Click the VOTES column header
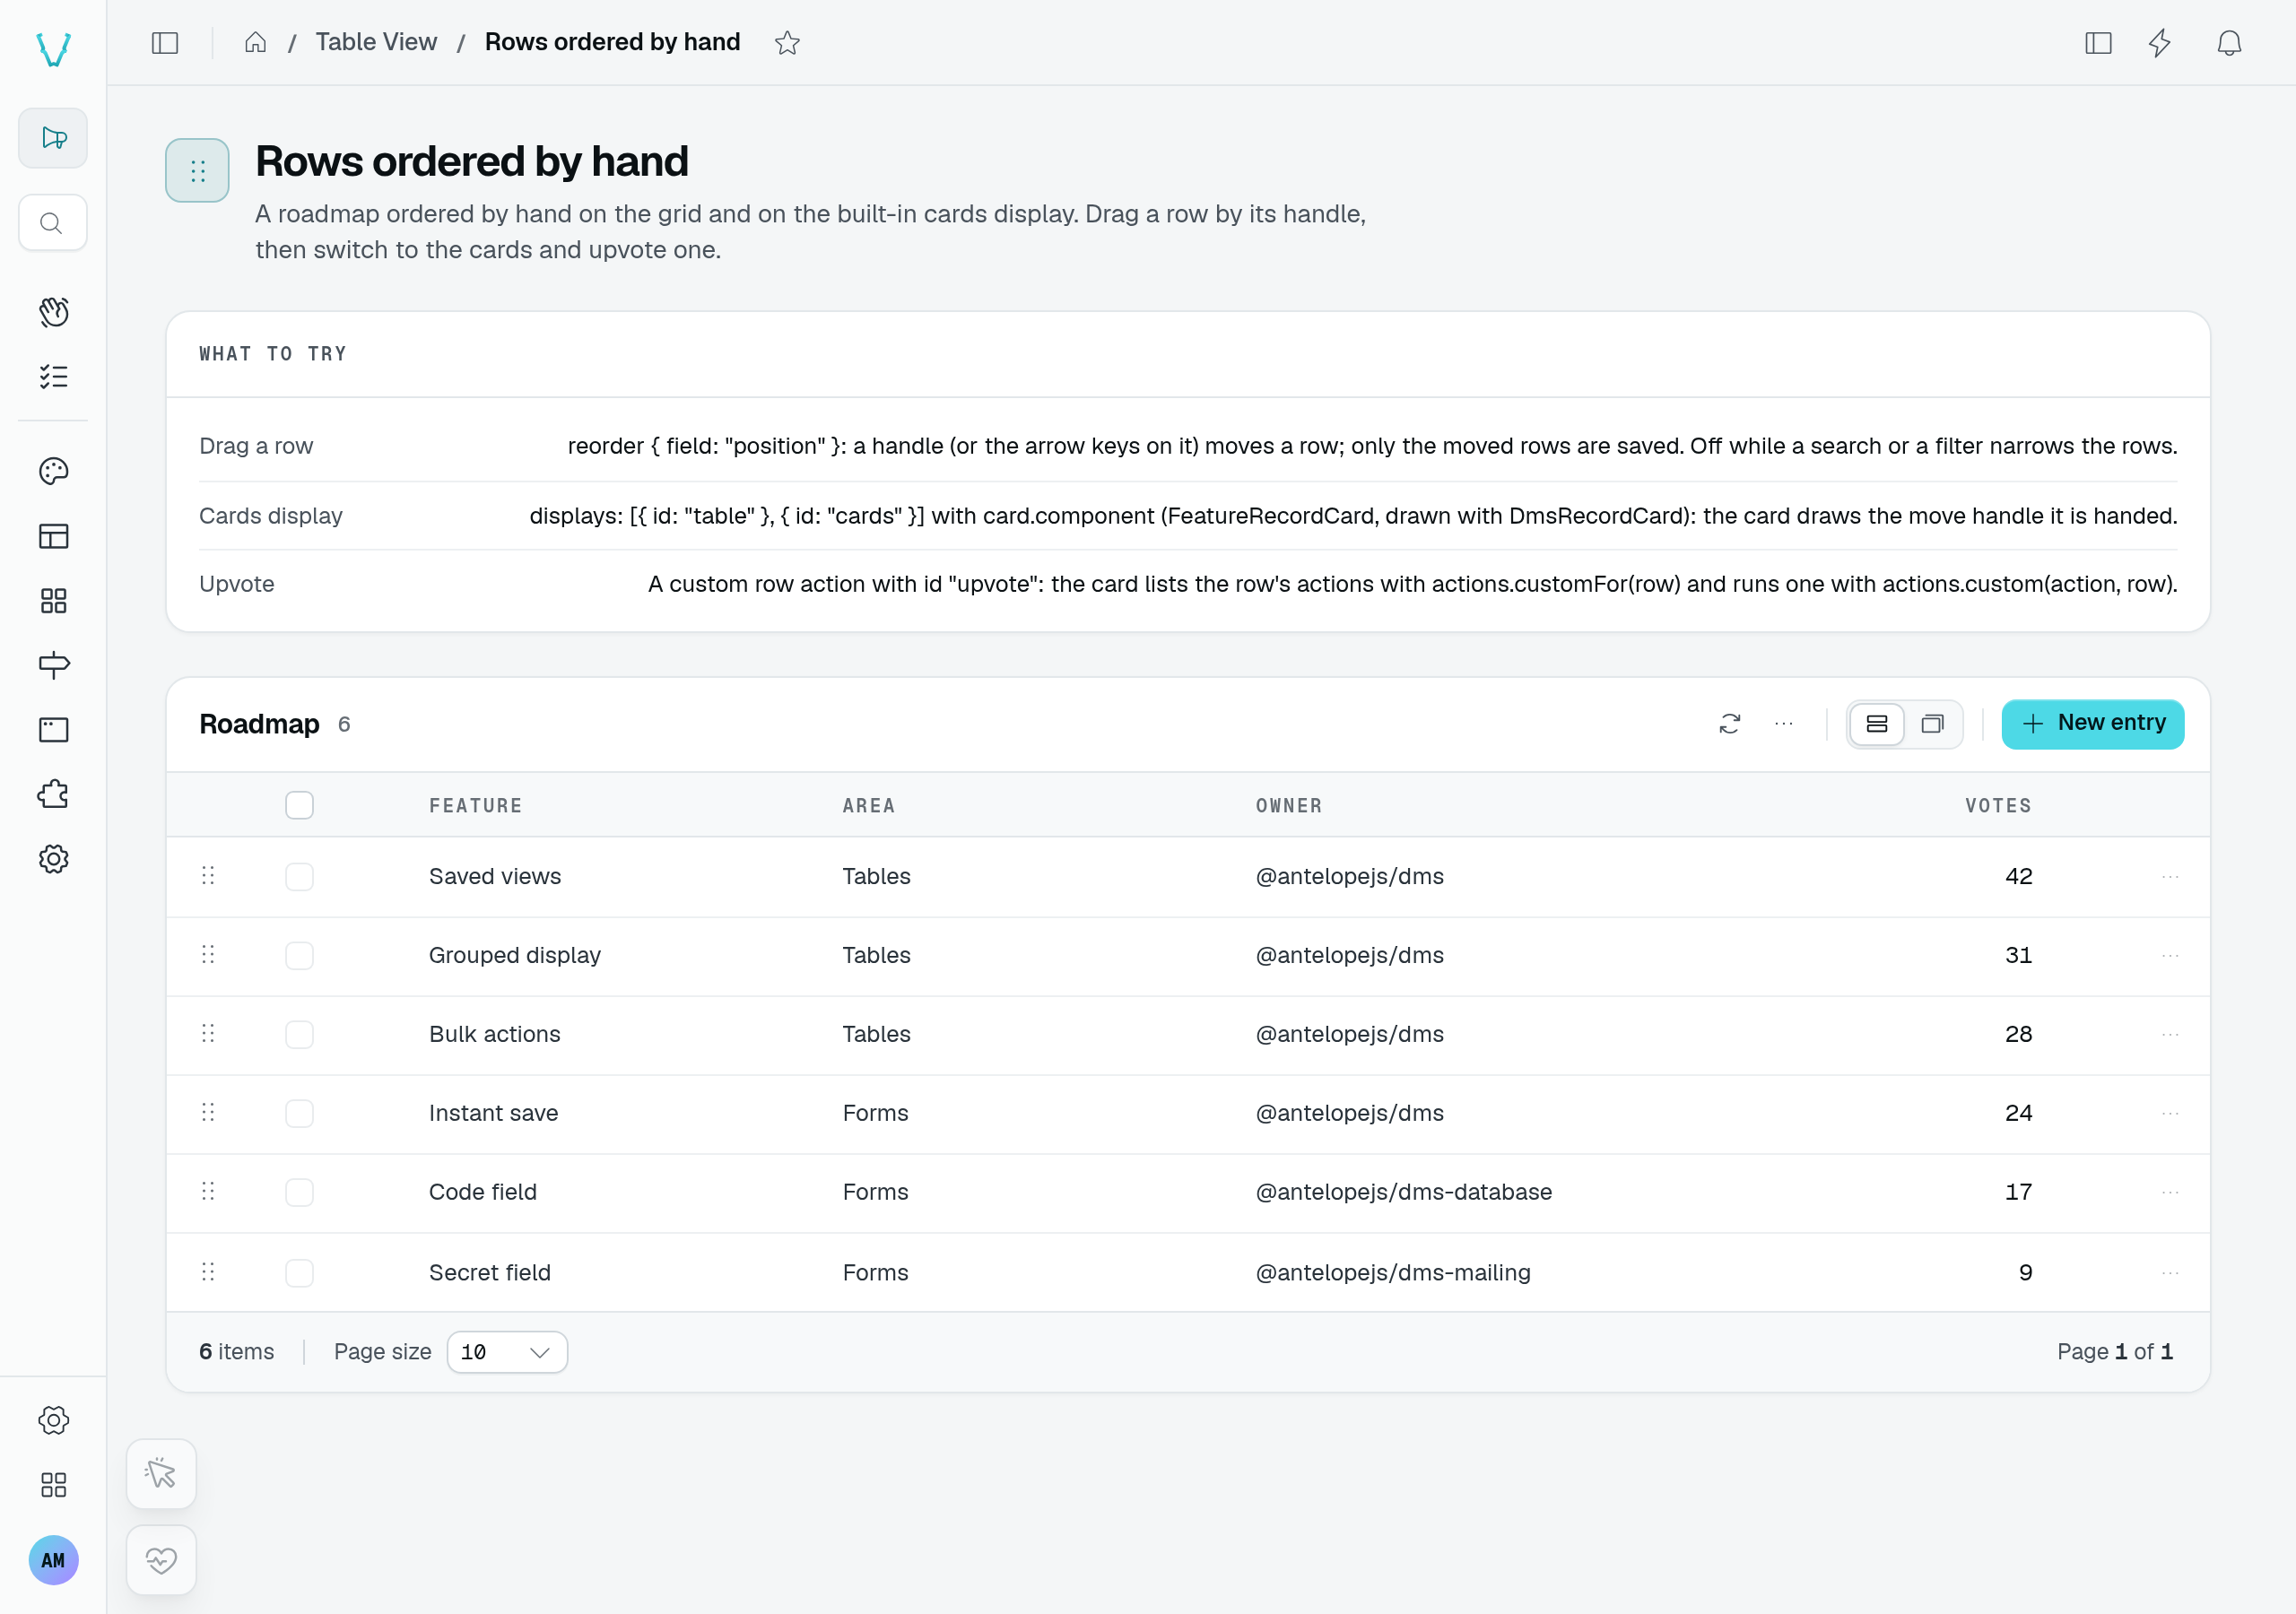 pos(1998,806)
